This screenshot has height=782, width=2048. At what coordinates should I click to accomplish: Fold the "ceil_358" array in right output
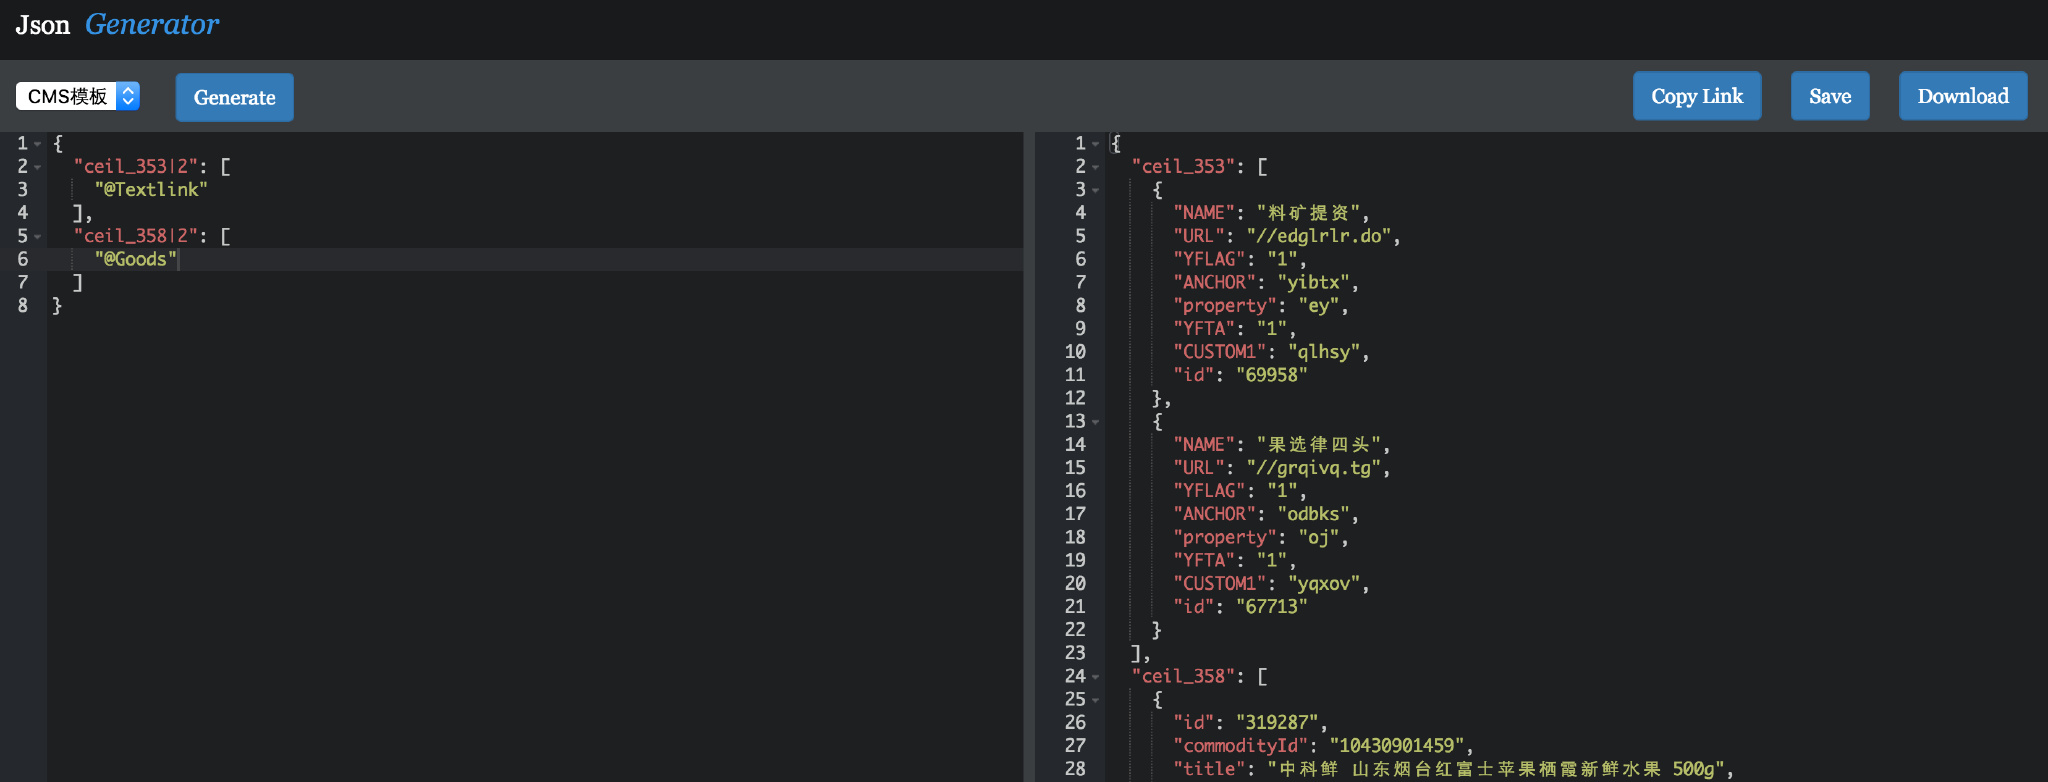click(x=1095, y=677)
